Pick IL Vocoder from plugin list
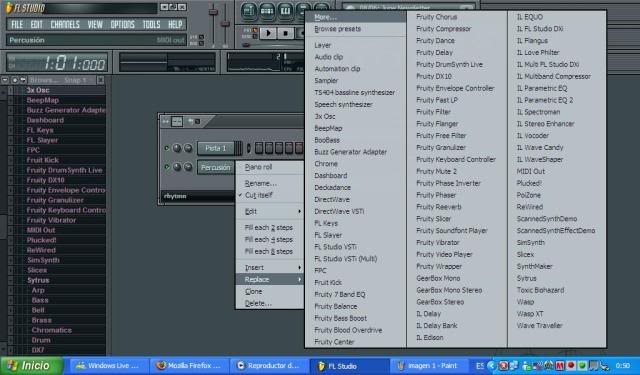Viewport: 640px width, 375px height. click(557, 135)
